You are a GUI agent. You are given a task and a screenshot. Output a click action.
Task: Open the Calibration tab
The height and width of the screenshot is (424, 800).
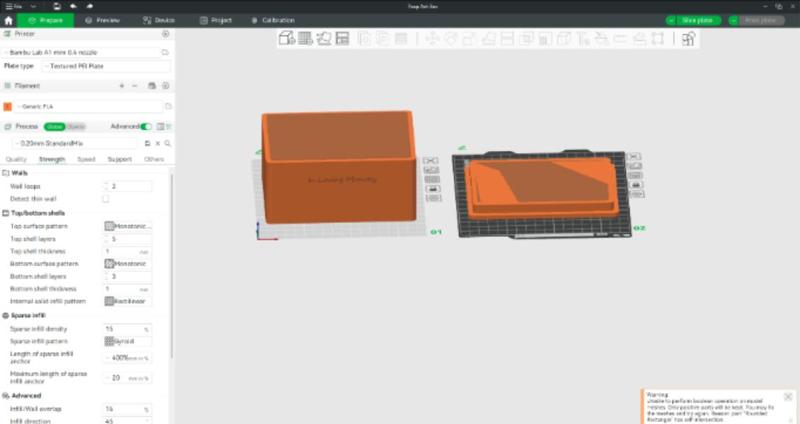(273, 20)
